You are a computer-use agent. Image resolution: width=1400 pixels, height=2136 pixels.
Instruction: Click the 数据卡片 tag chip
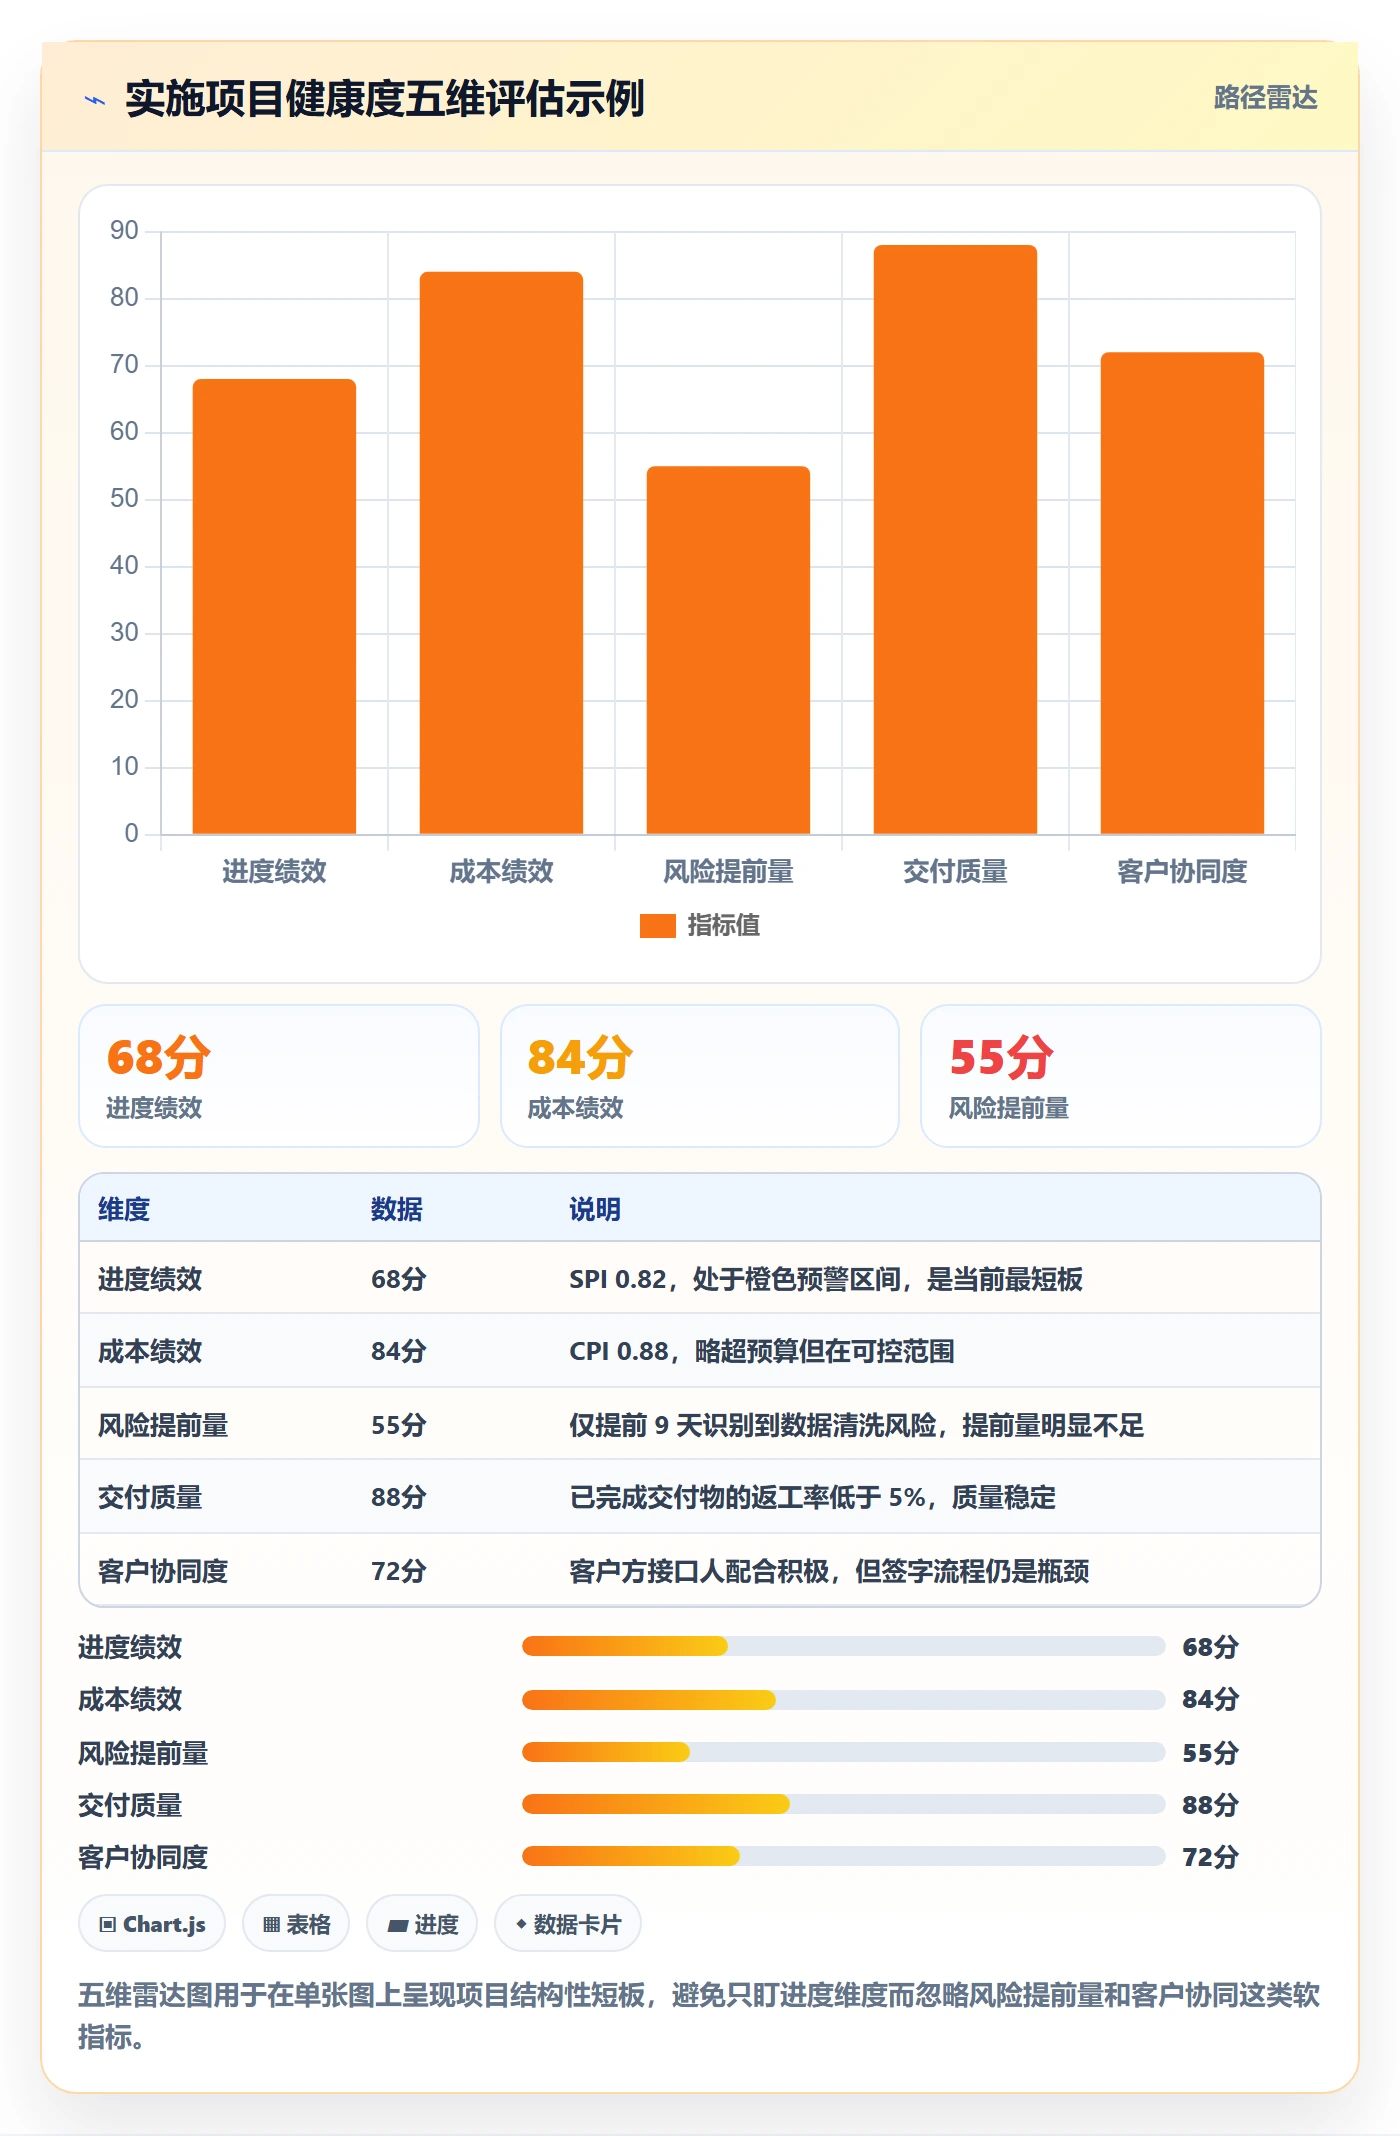pos(568,1924)
